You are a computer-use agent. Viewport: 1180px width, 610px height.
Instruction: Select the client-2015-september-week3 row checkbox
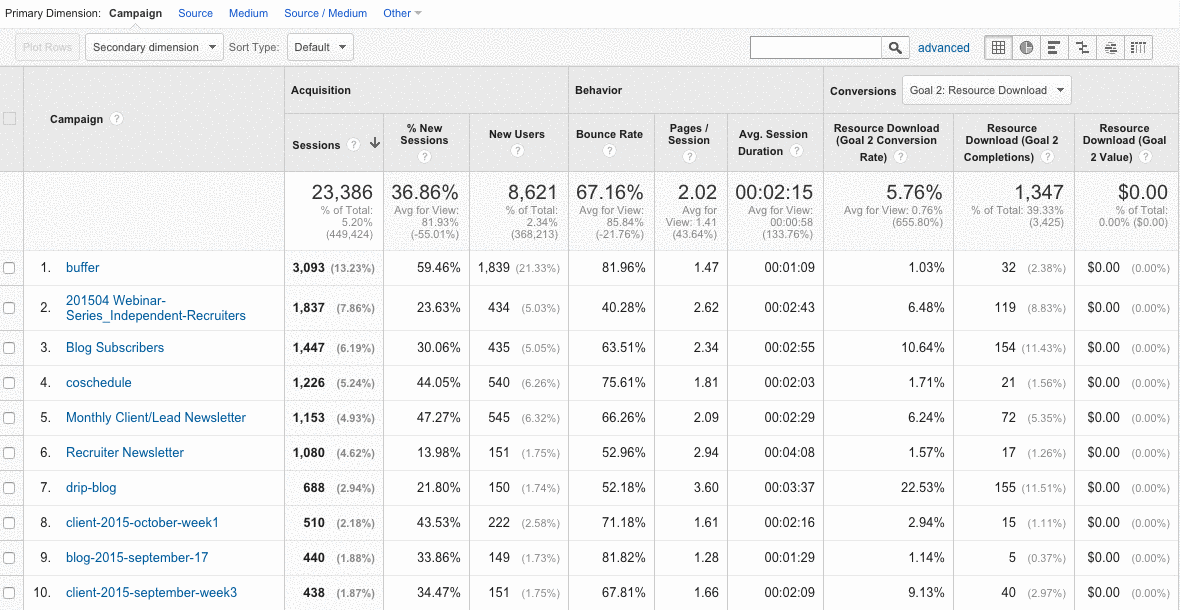tap(10, 593)
